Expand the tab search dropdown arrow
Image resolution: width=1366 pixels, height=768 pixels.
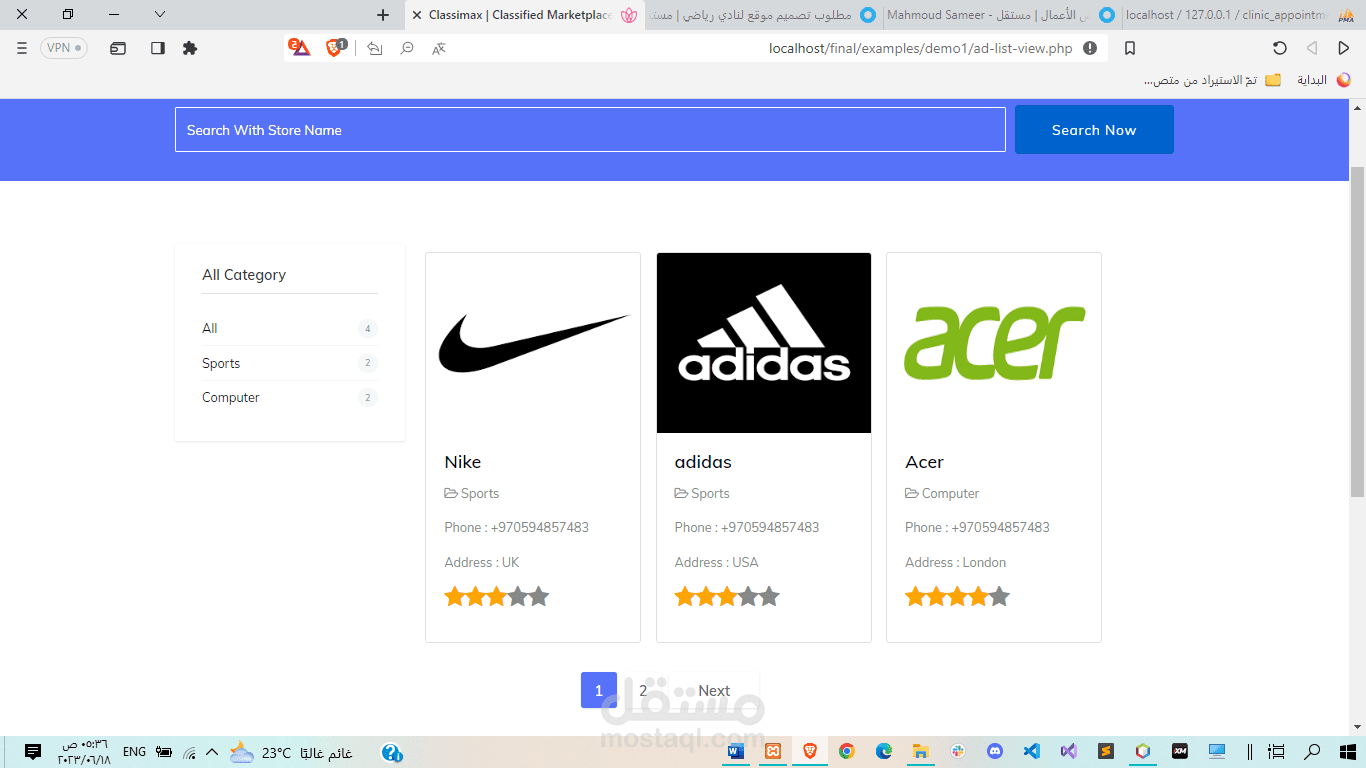[x=160, y=14]
